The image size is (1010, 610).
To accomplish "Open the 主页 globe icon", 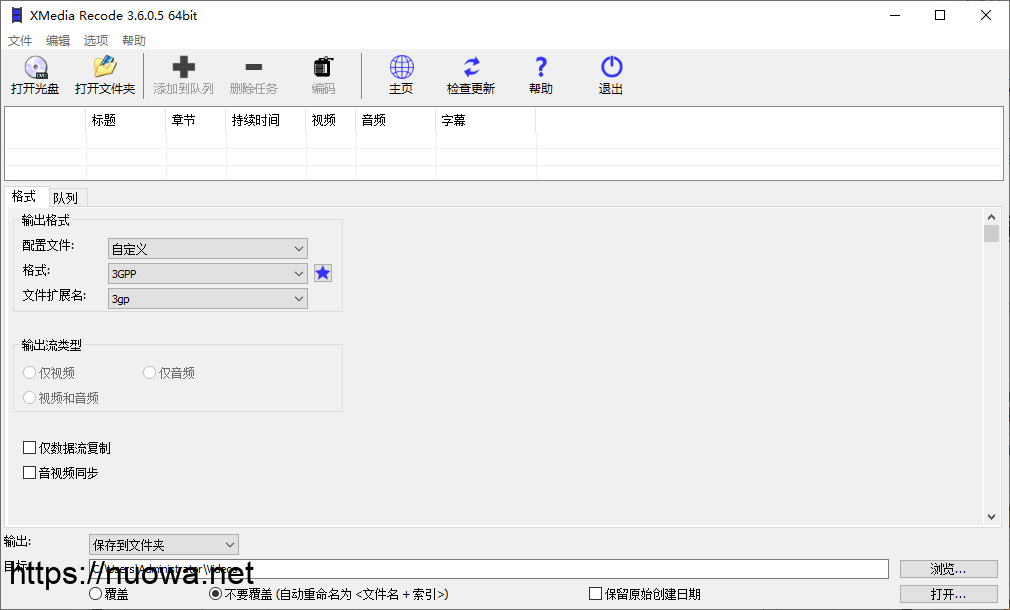I will coord(401,68).
